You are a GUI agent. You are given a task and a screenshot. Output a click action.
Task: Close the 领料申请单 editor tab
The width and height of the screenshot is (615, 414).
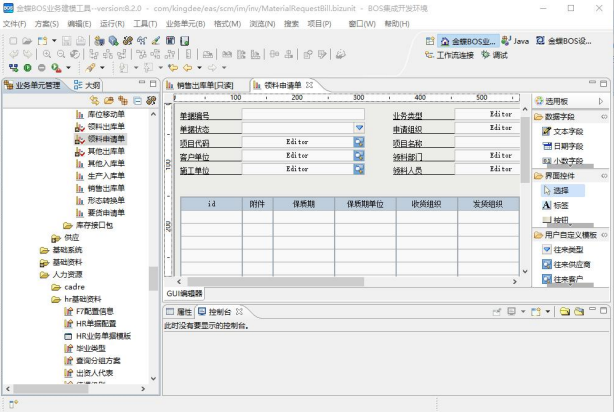(x=309, y=85)
